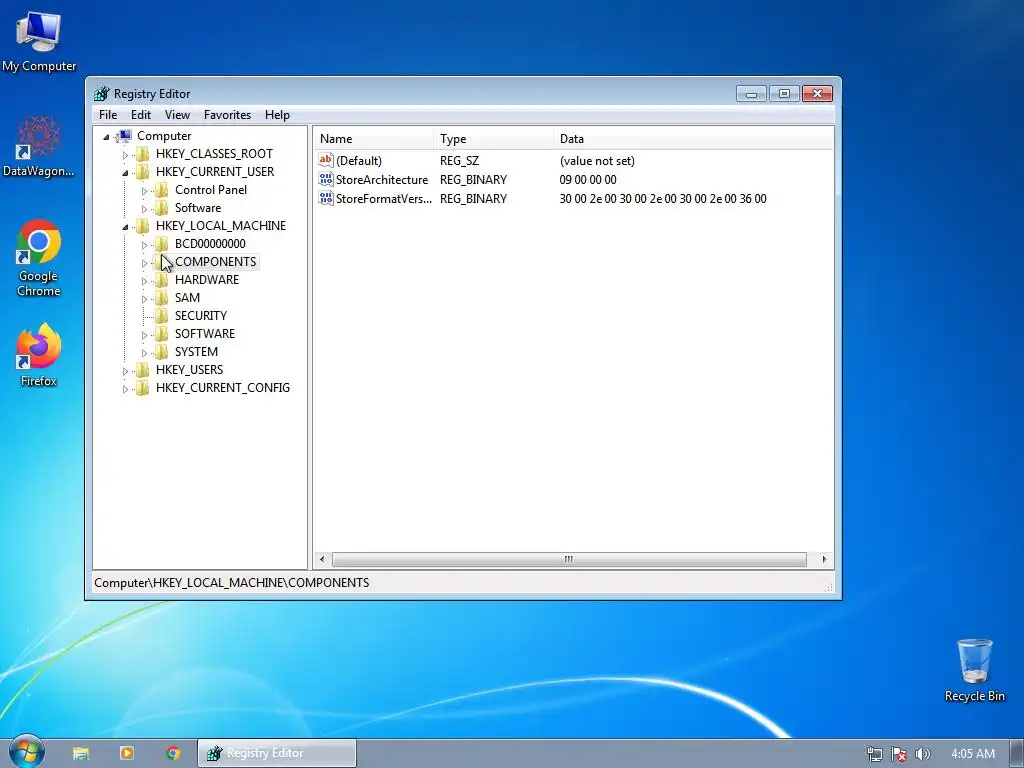Click the network tray icon
The image size is (1024, 768).
point(874,754)
